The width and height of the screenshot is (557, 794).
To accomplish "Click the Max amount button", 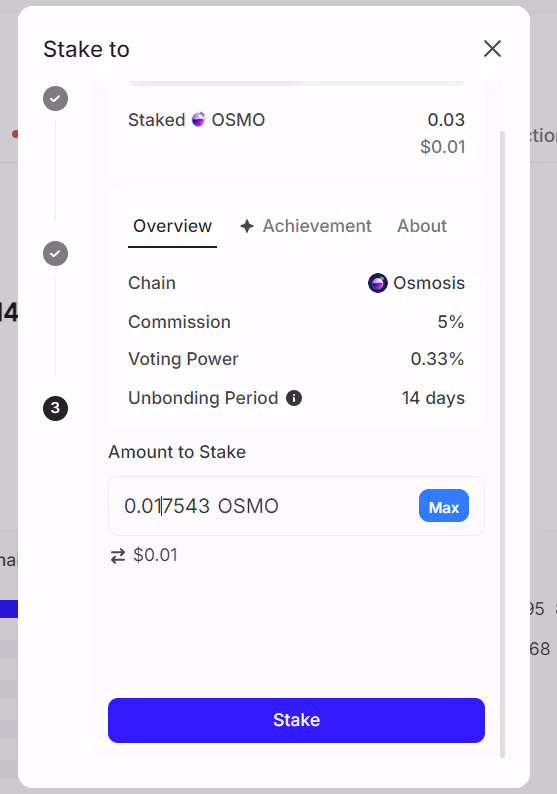I will [x=444, y=506].
